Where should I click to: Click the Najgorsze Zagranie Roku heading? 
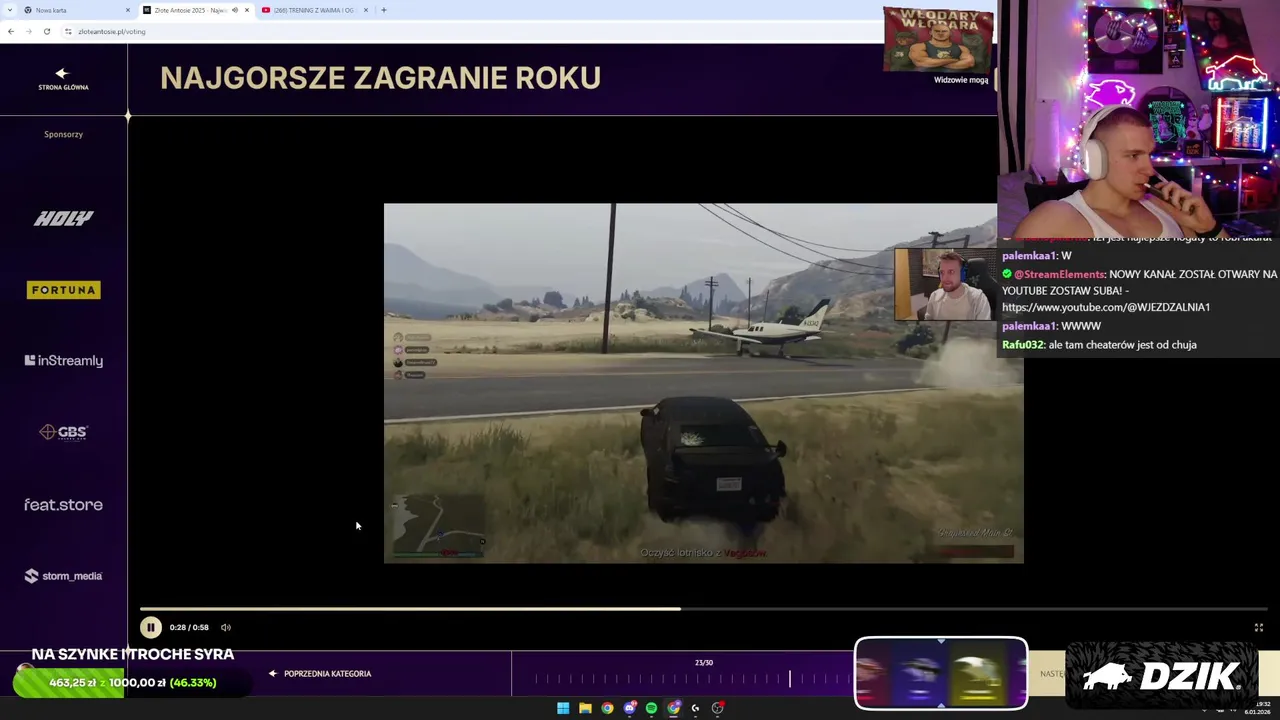pyautogui.click(x=380, y=78)
